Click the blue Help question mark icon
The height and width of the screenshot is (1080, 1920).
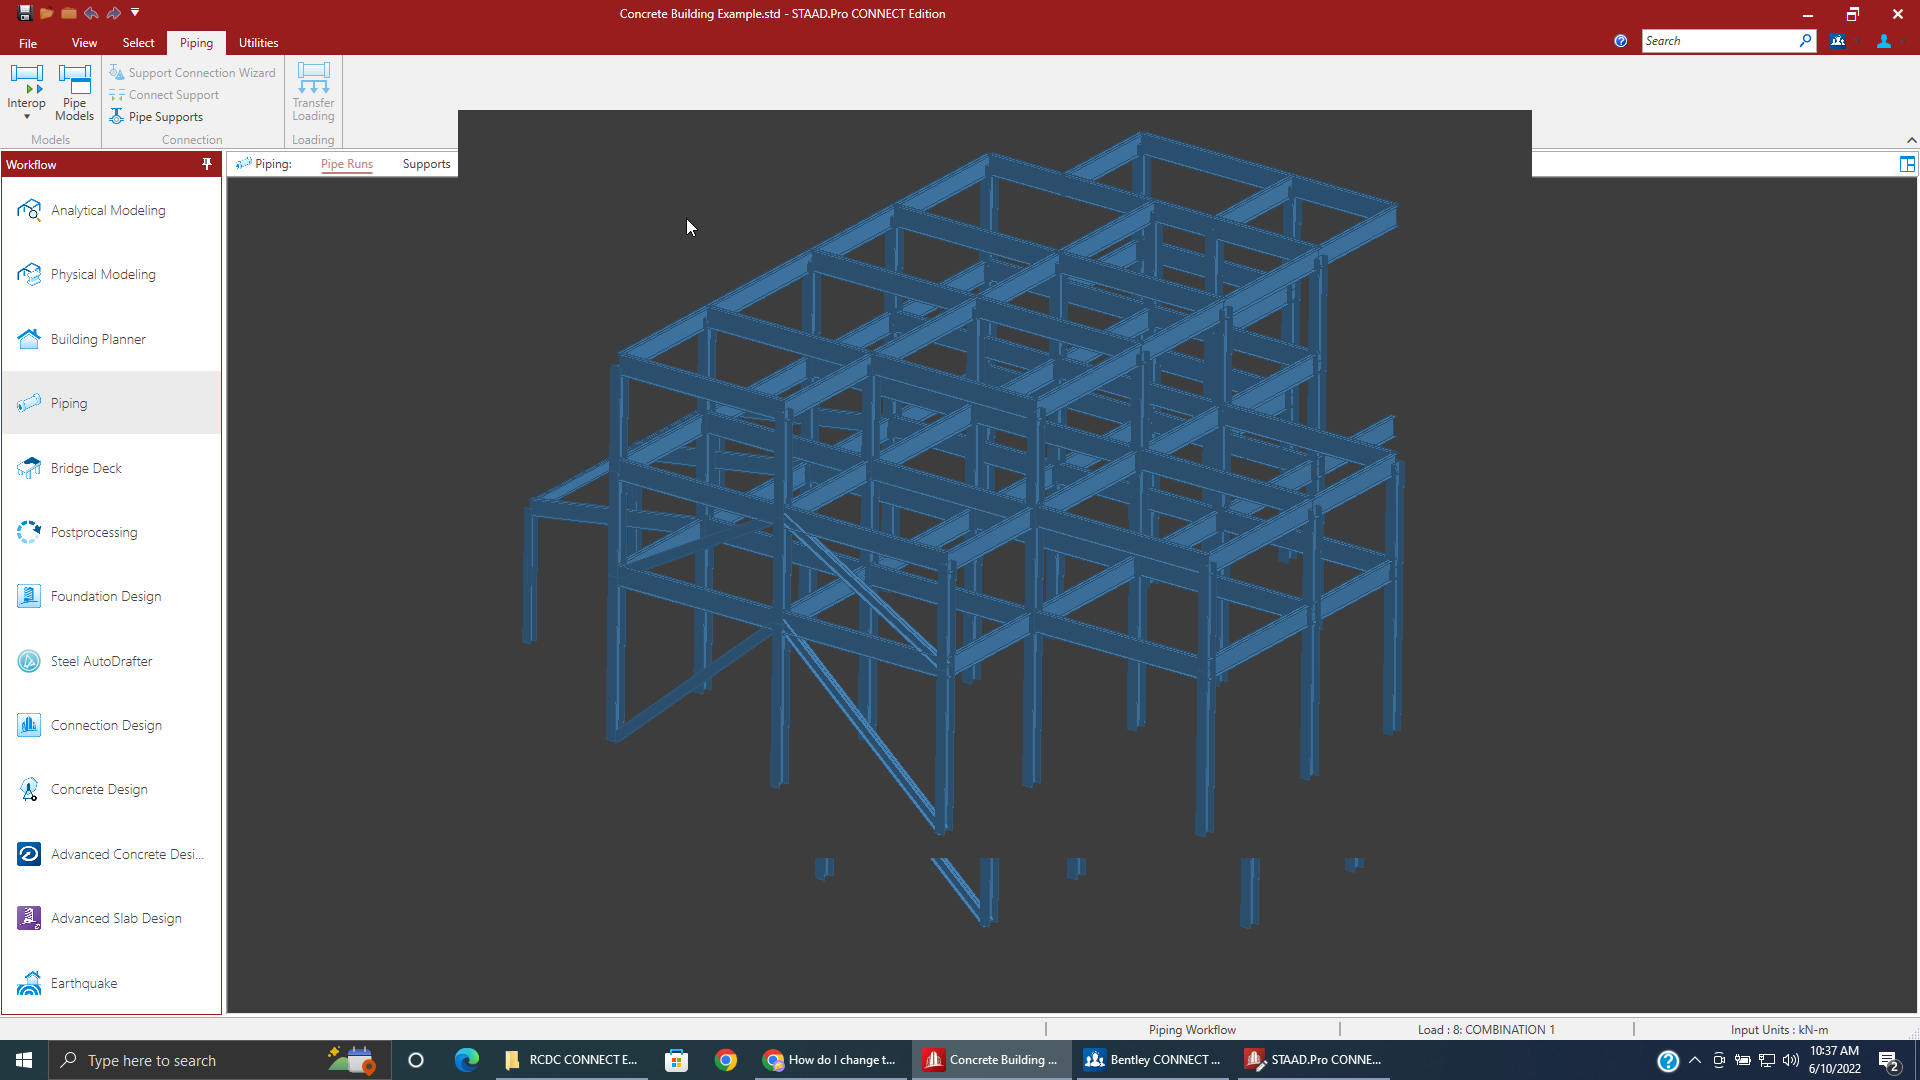[1620, 41]
